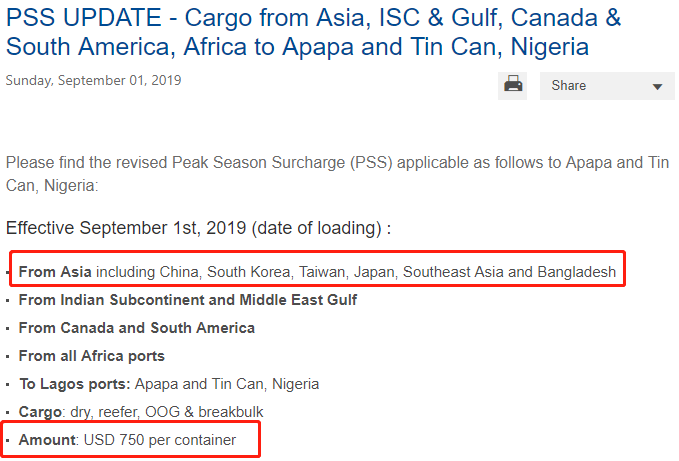
Task: Click the Sunday, September 01, 2019 date
Action: pos(94,81)
